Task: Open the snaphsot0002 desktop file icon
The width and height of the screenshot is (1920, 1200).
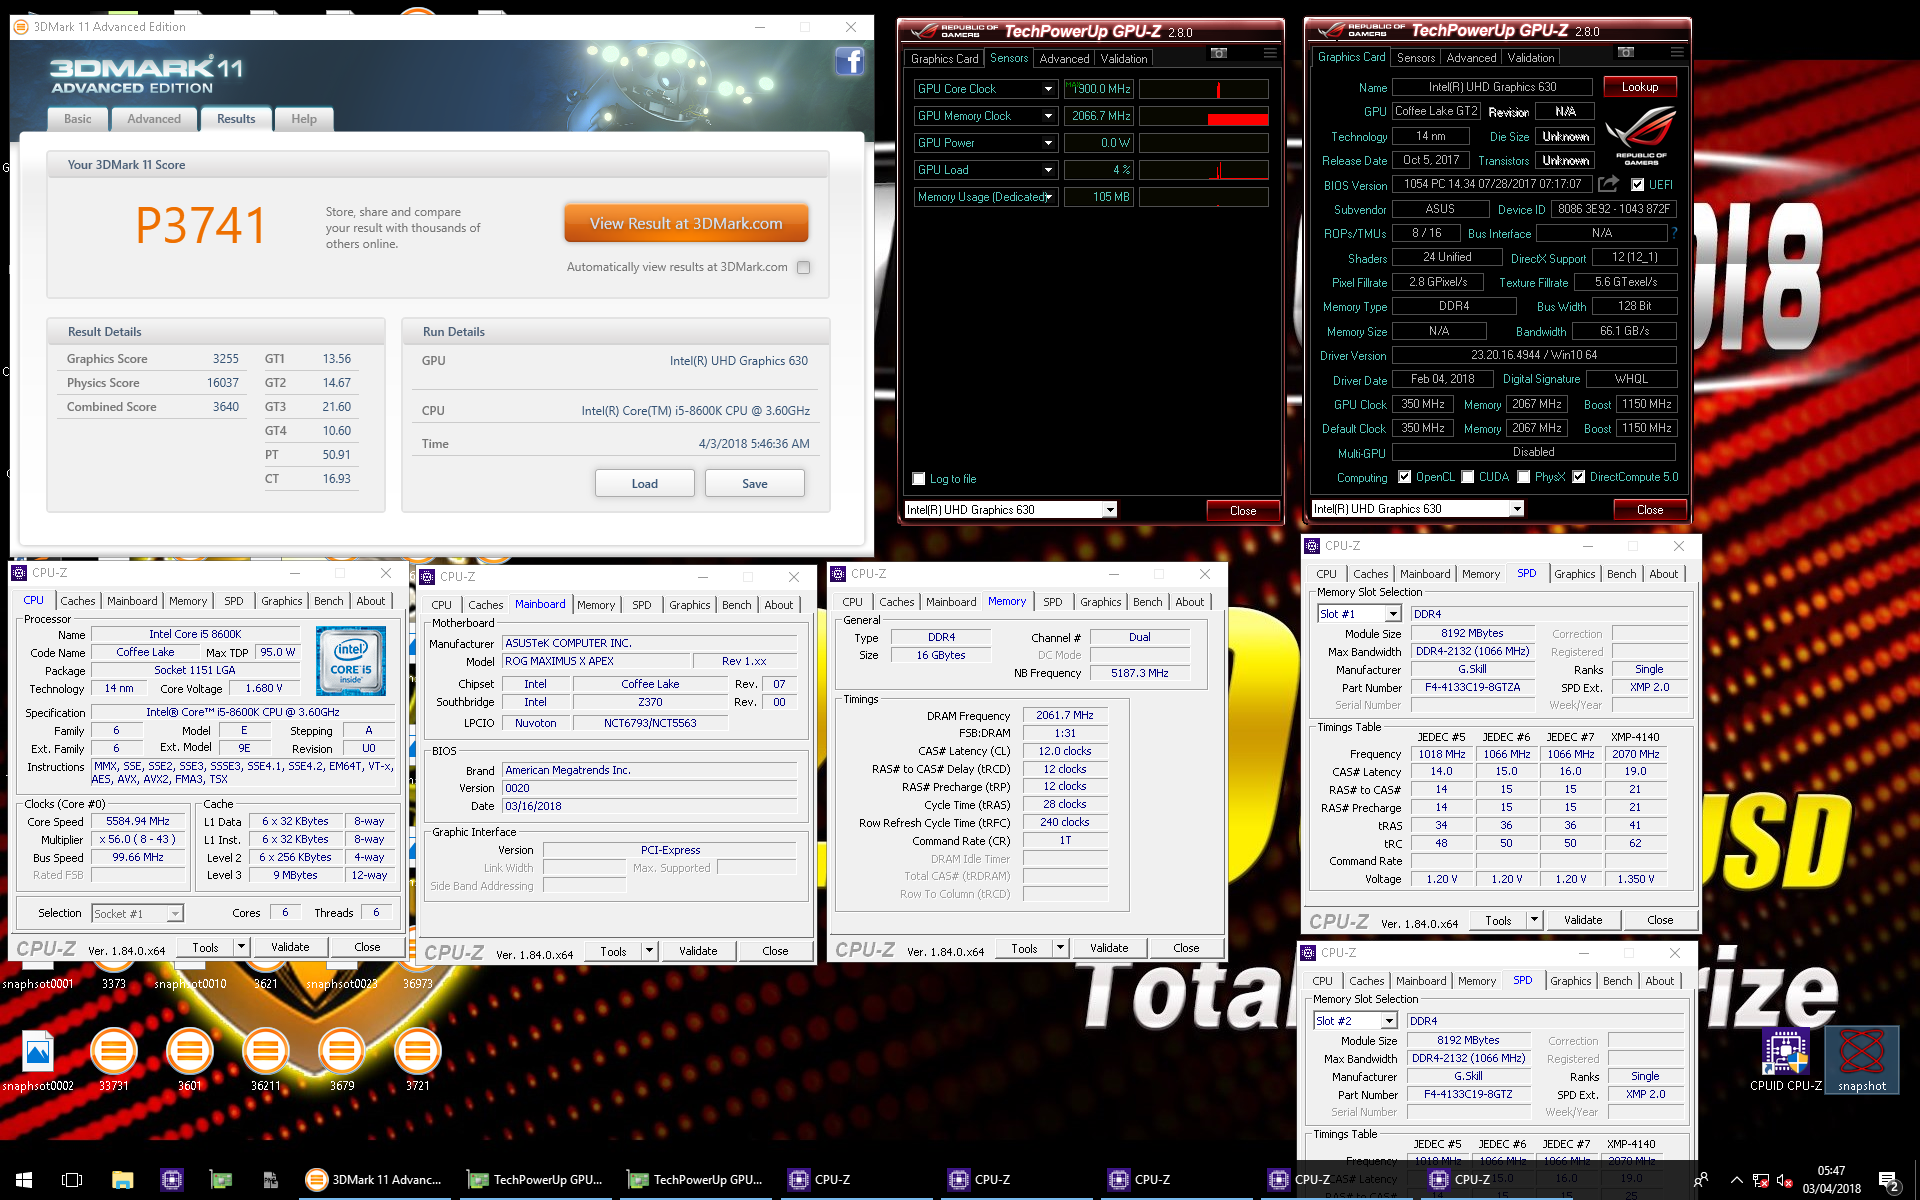Action: pyautogui.click(x=38, y=1060)
